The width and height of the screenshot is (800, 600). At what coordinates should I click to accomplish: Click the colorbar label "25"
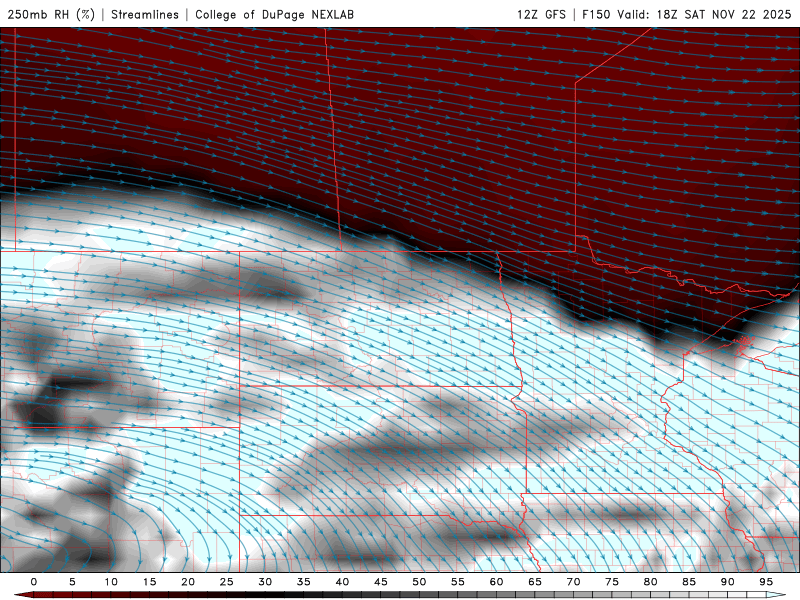coord(227,582)
